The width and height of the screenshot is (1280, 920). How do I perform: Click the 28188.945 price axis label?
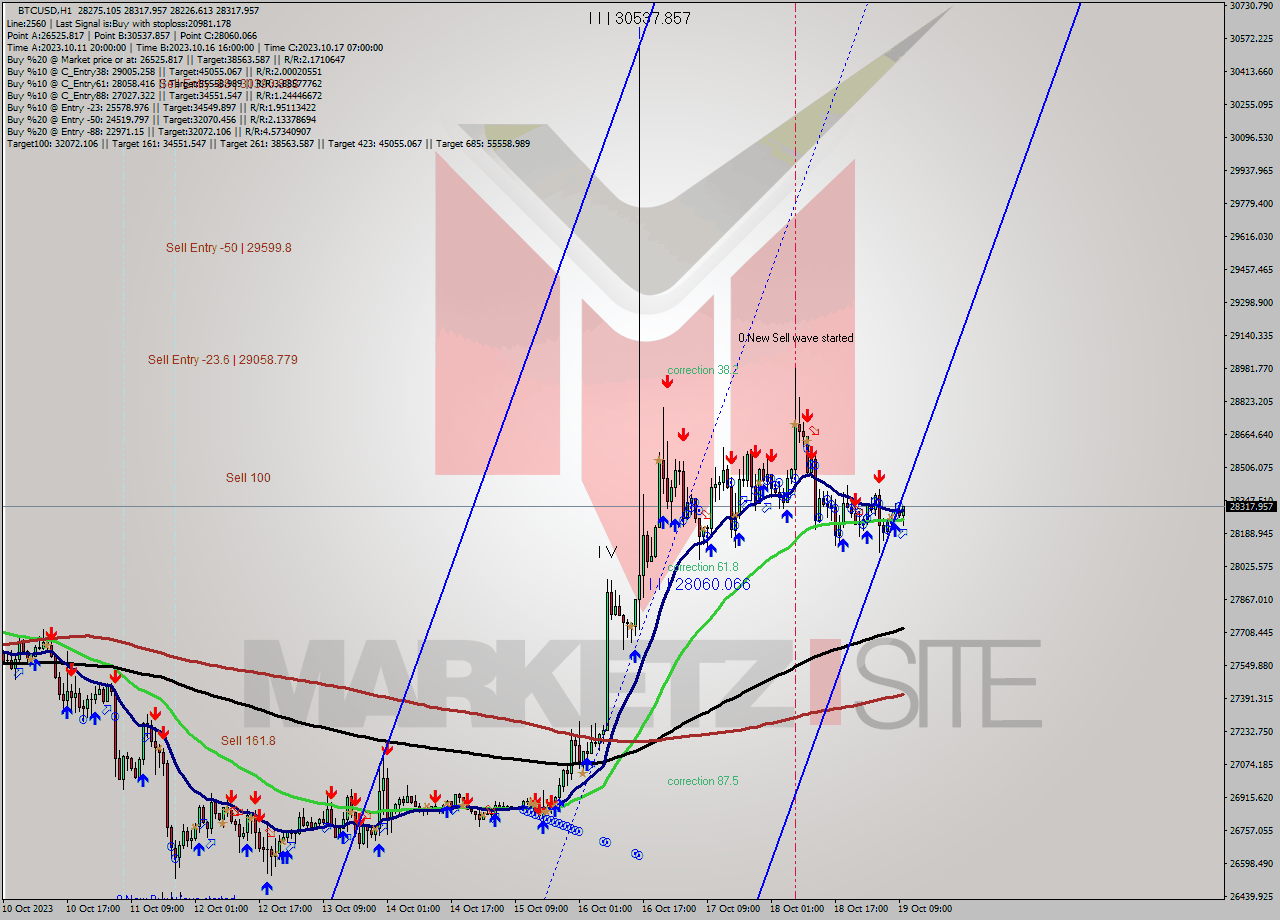[x=1251, y=533]
